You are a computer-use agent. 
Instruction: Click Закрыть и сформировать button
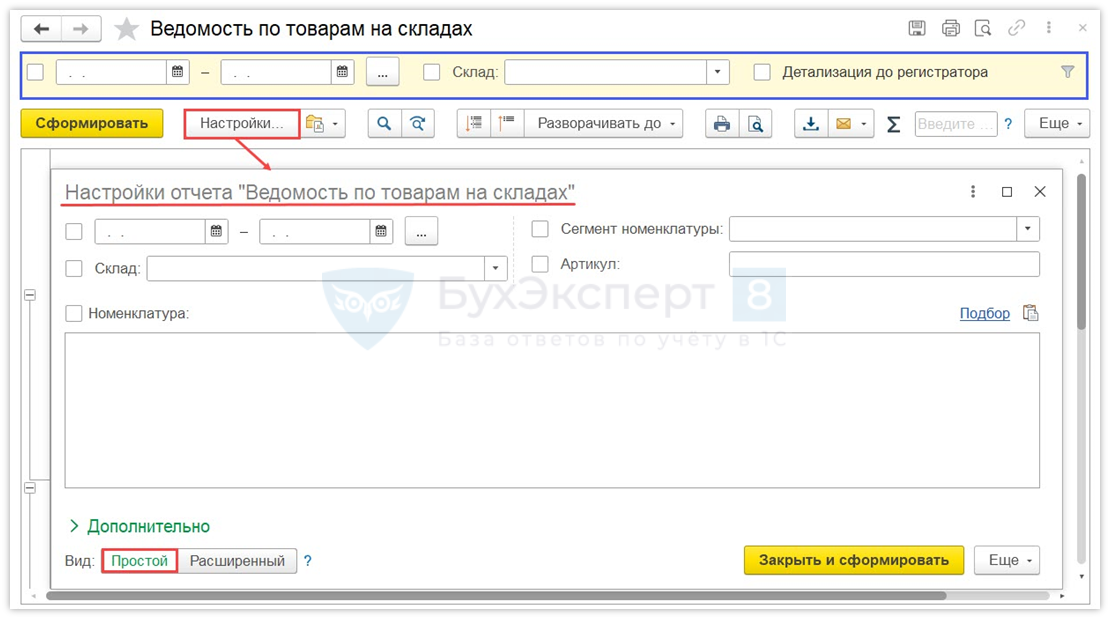pos(854,560)
